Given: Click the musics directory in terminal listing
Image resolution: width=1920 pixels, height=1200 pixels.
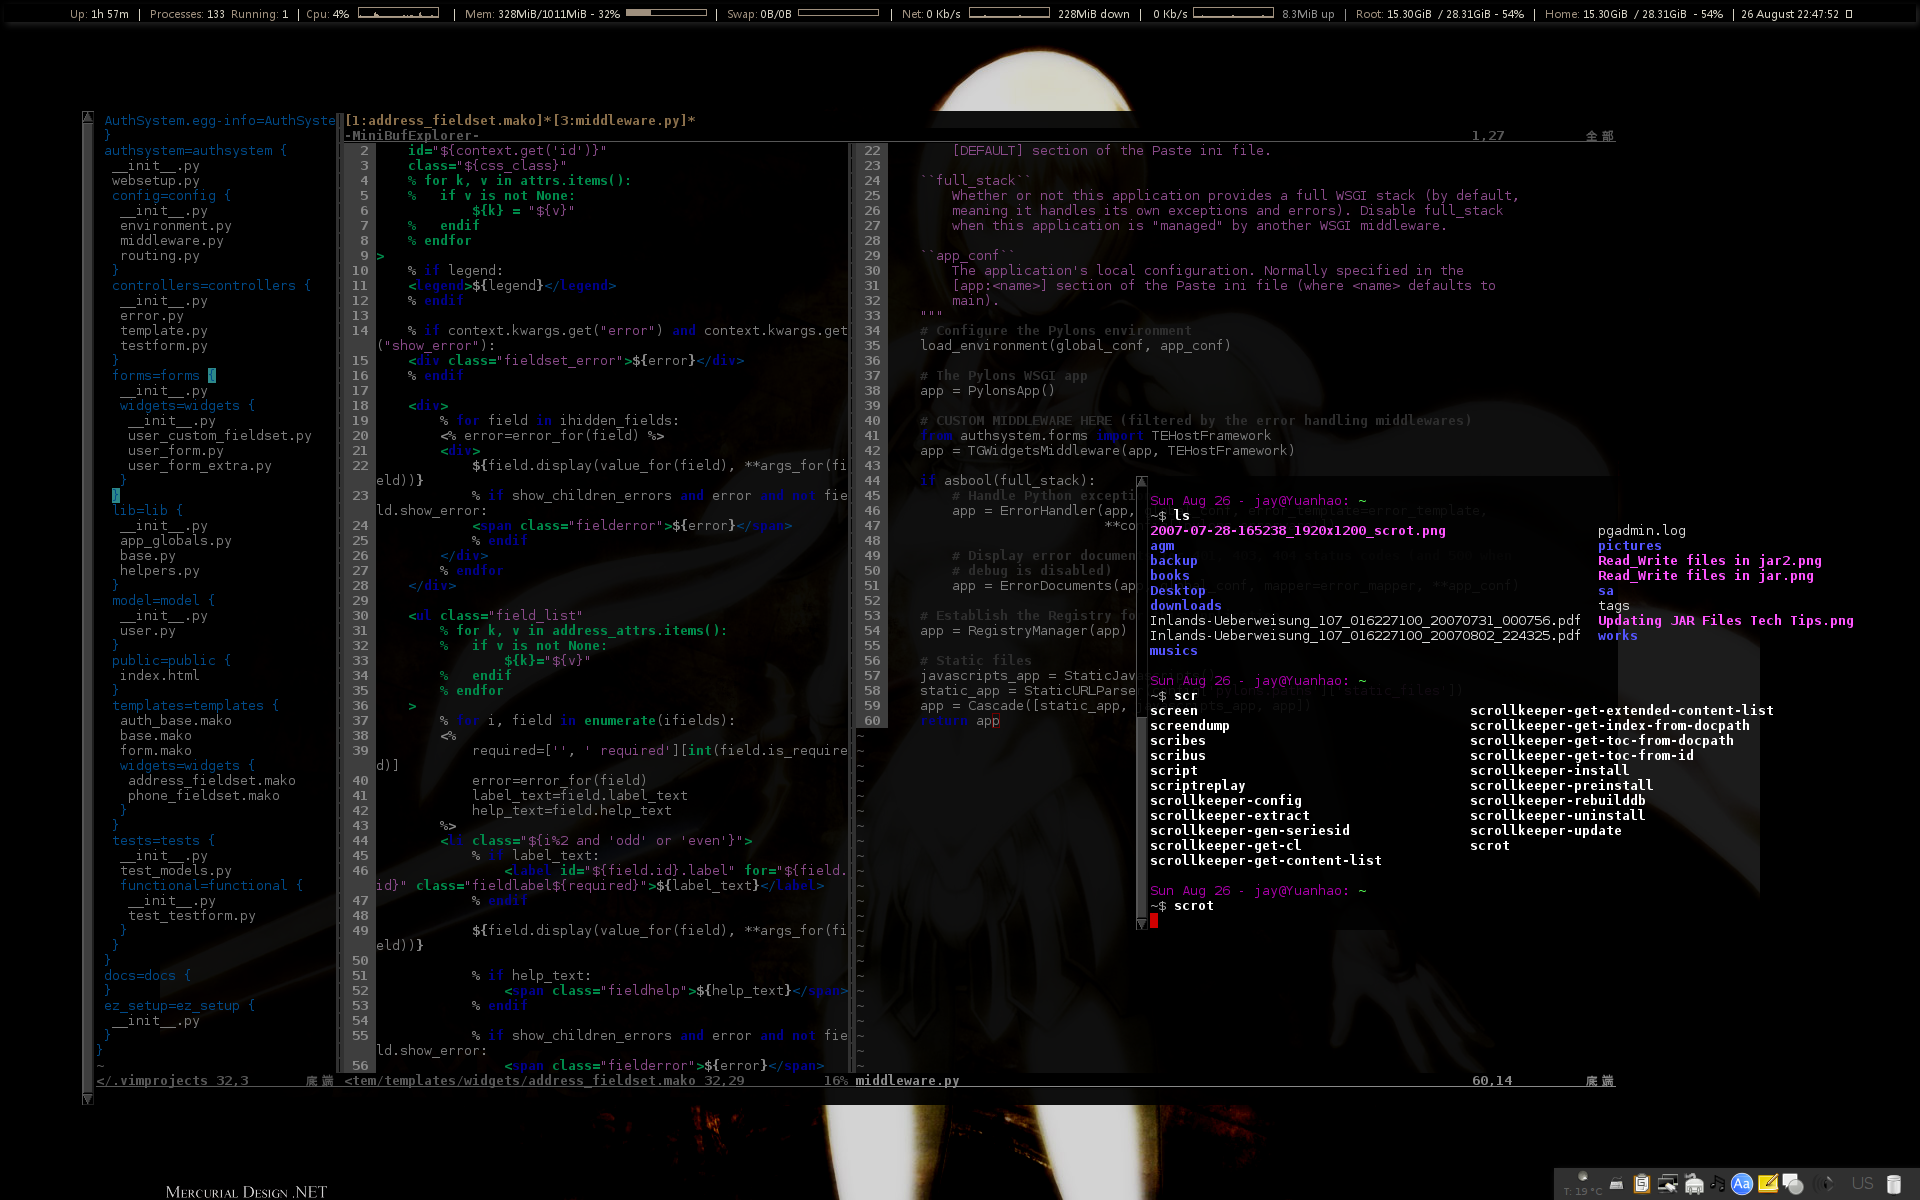Looking at the screenshot, I should point(1174,651).
